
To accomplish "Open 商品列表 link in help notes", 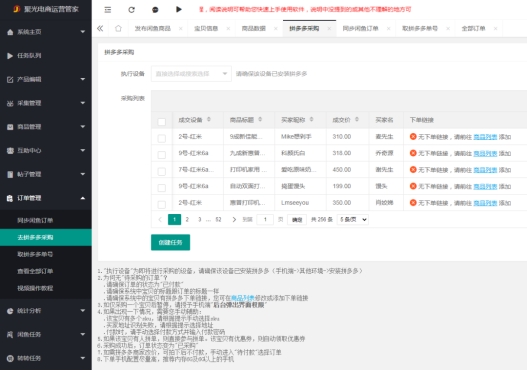I will pyautogui.click(x=242, y=298).
